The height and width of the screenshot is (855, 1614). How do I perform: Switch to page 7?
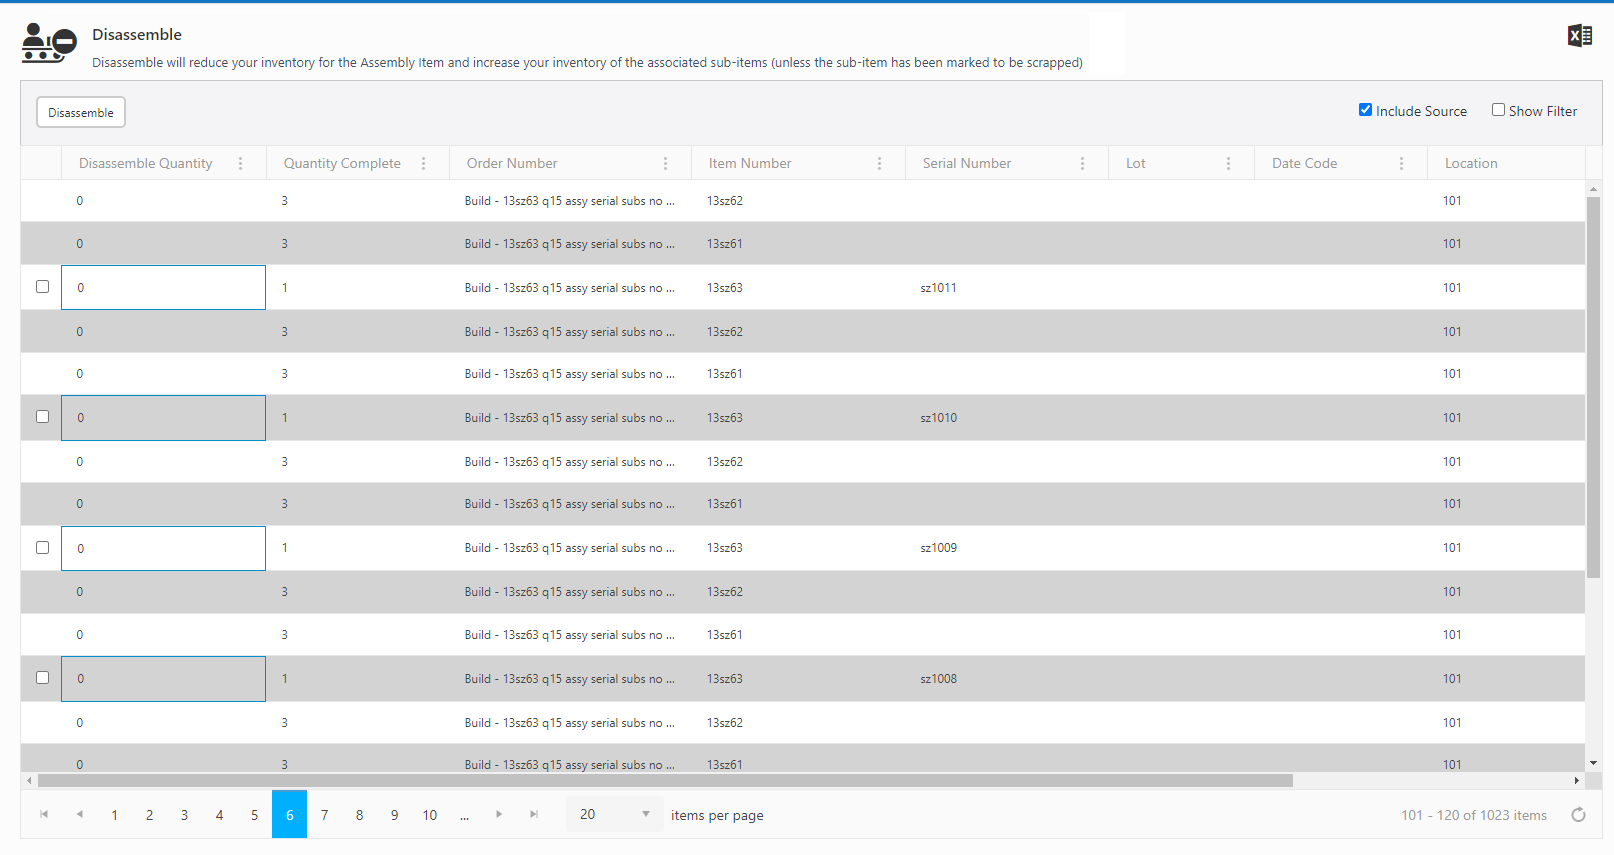(x=324, y=815)
